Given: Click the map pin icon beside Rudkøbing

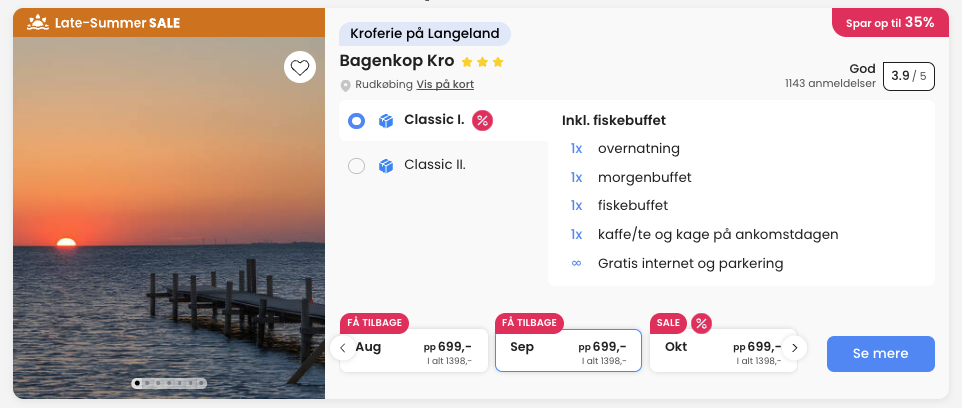Looking at the screenshot, I should point(345,85).
